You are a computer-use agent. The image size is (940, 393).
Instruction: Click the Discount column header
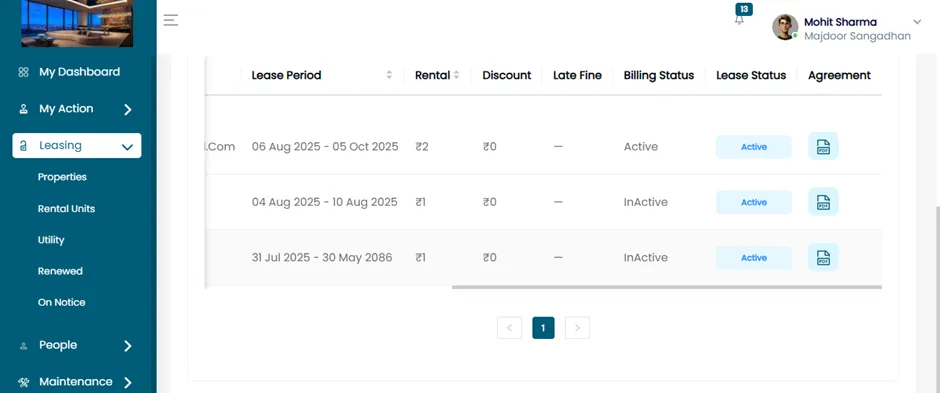tap(507, 75)
